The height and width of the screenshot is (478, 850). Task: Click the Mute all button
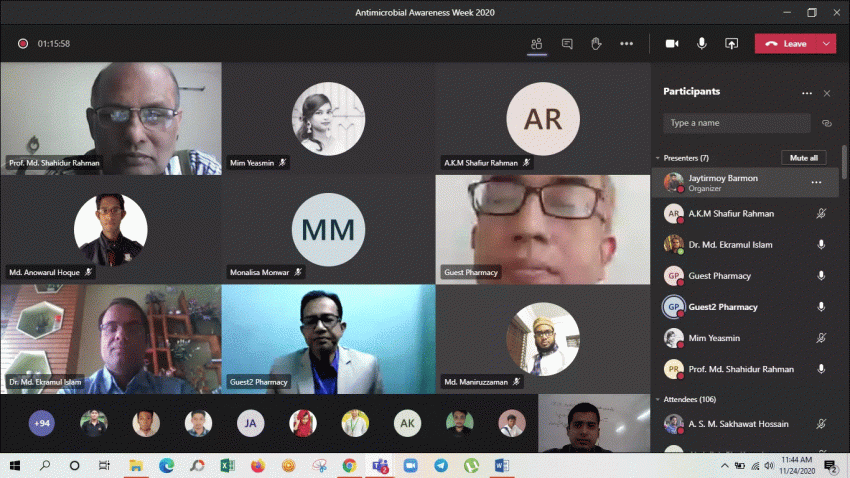pos(803,158)
